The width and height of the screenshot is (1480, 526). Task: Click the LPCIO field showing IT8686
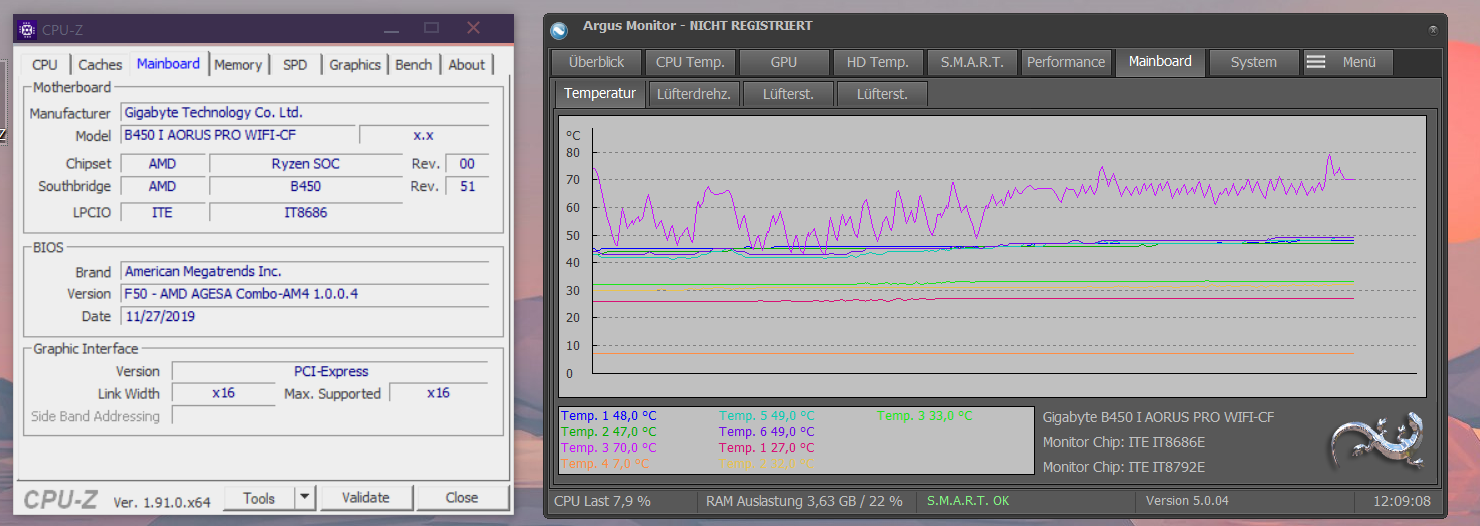point(305,212)
